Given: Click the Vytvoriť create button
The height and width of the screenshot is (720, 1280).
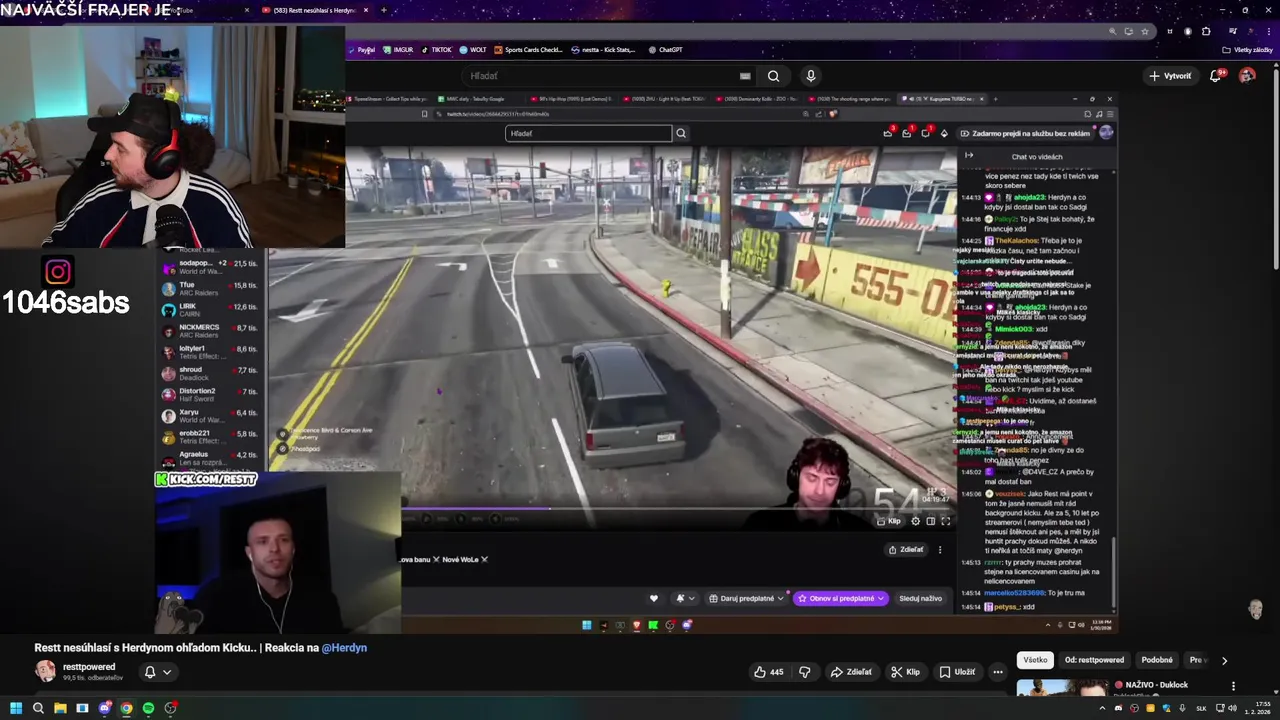Looking at the screenshot, I should coord(1171,76).
